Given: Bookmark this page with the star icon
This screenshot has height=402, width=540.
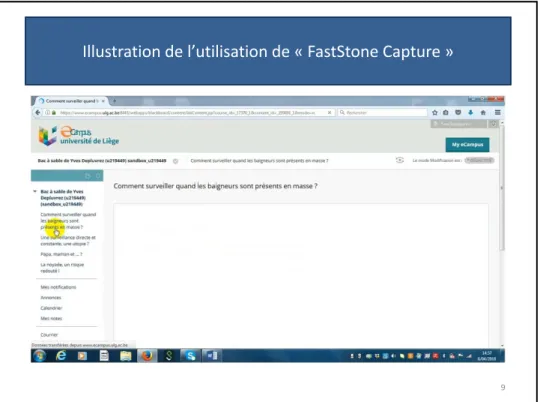Looking at the screenshot, I should click(x=435, y=113).
